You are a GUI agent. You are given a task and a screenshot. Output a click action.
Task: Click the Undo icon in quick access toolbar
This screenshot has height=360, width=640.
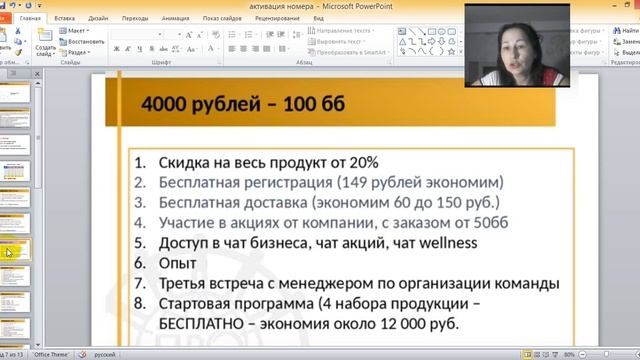coord(13,5)
